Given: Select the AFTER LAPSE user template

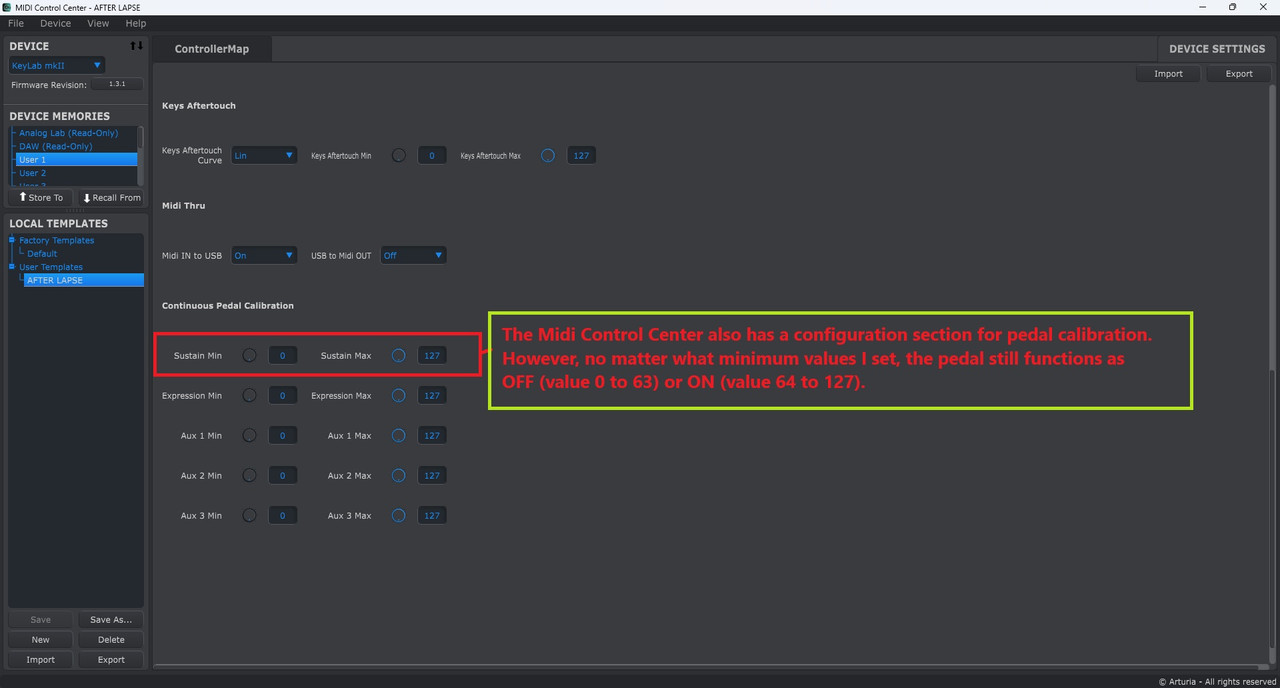Looking at the screenshot, I should click(83, 280).
